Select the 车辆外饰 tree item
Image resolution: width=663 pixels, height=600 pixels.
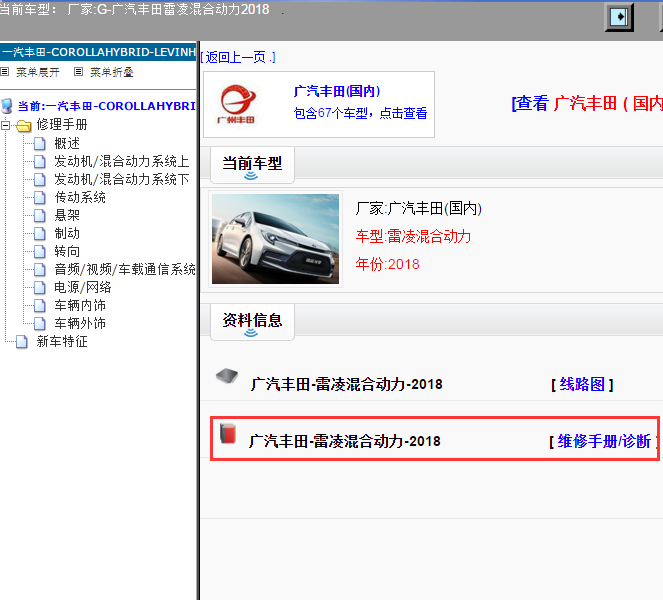click(x=80, y=323)
